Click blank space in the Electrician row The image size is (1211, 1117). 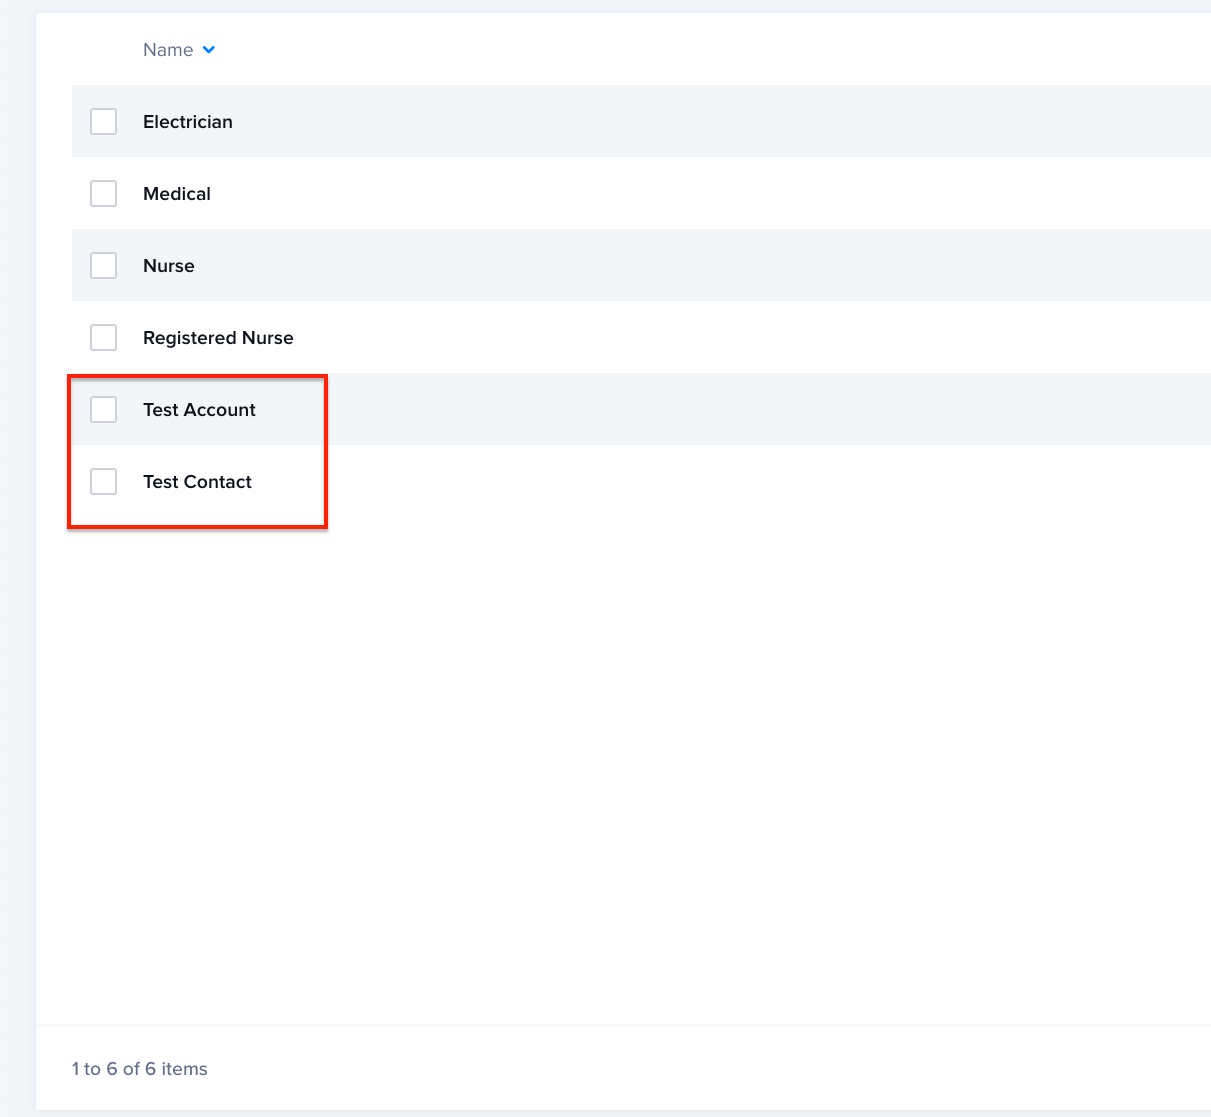pos(700,122)
